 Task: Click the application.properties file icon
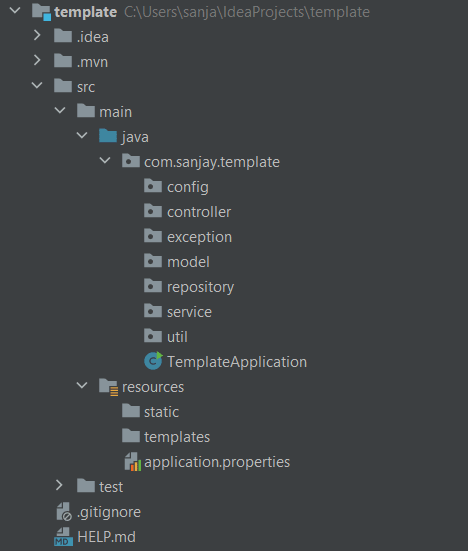point(133,462)
